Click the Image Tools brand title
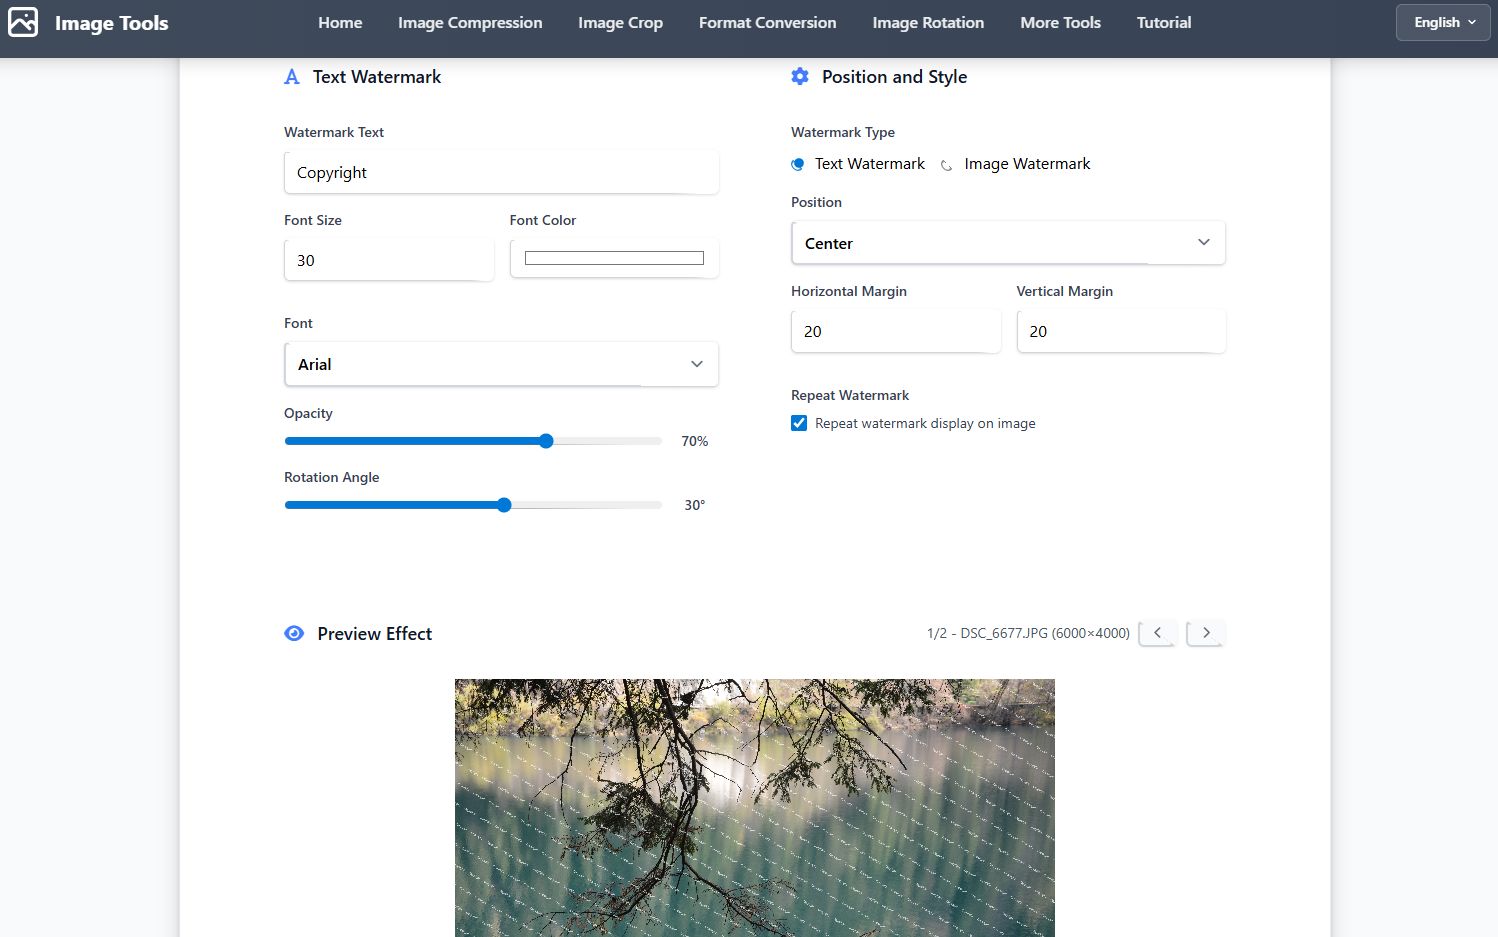This screenshot has width=1498, height=937. pos(112,23)
